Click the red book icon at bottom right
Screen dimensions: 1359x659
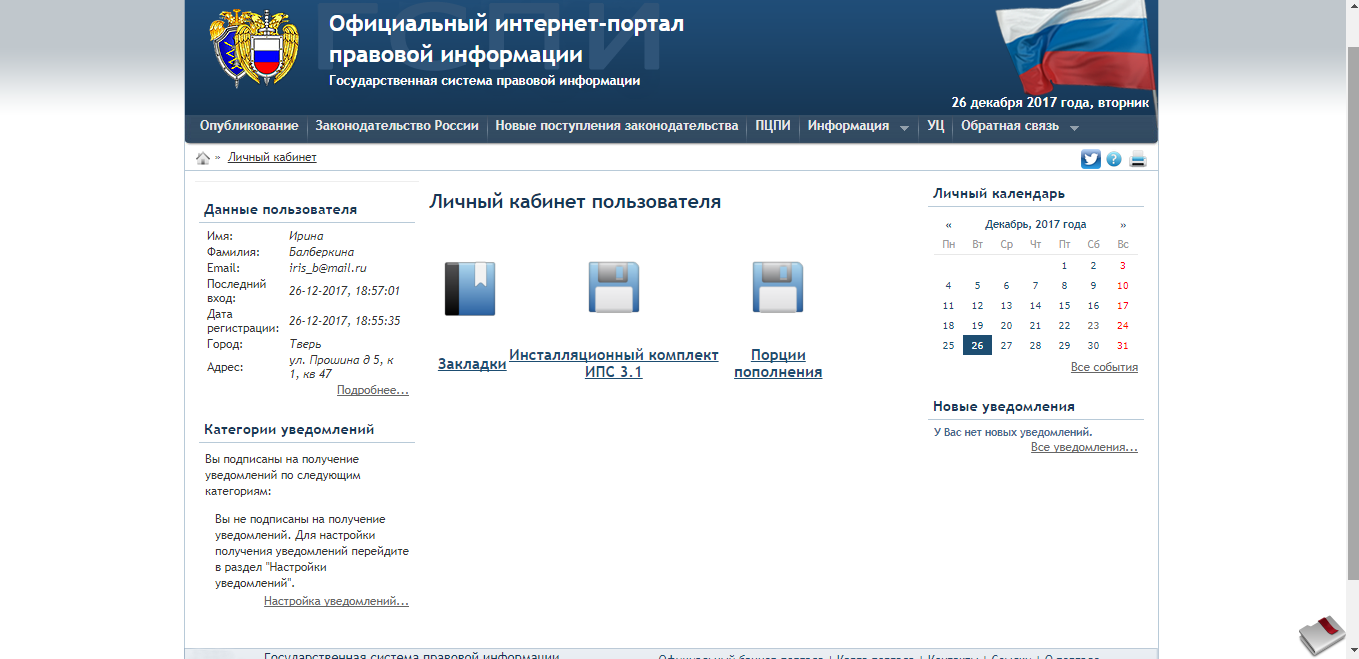[x=1322, y=634]
